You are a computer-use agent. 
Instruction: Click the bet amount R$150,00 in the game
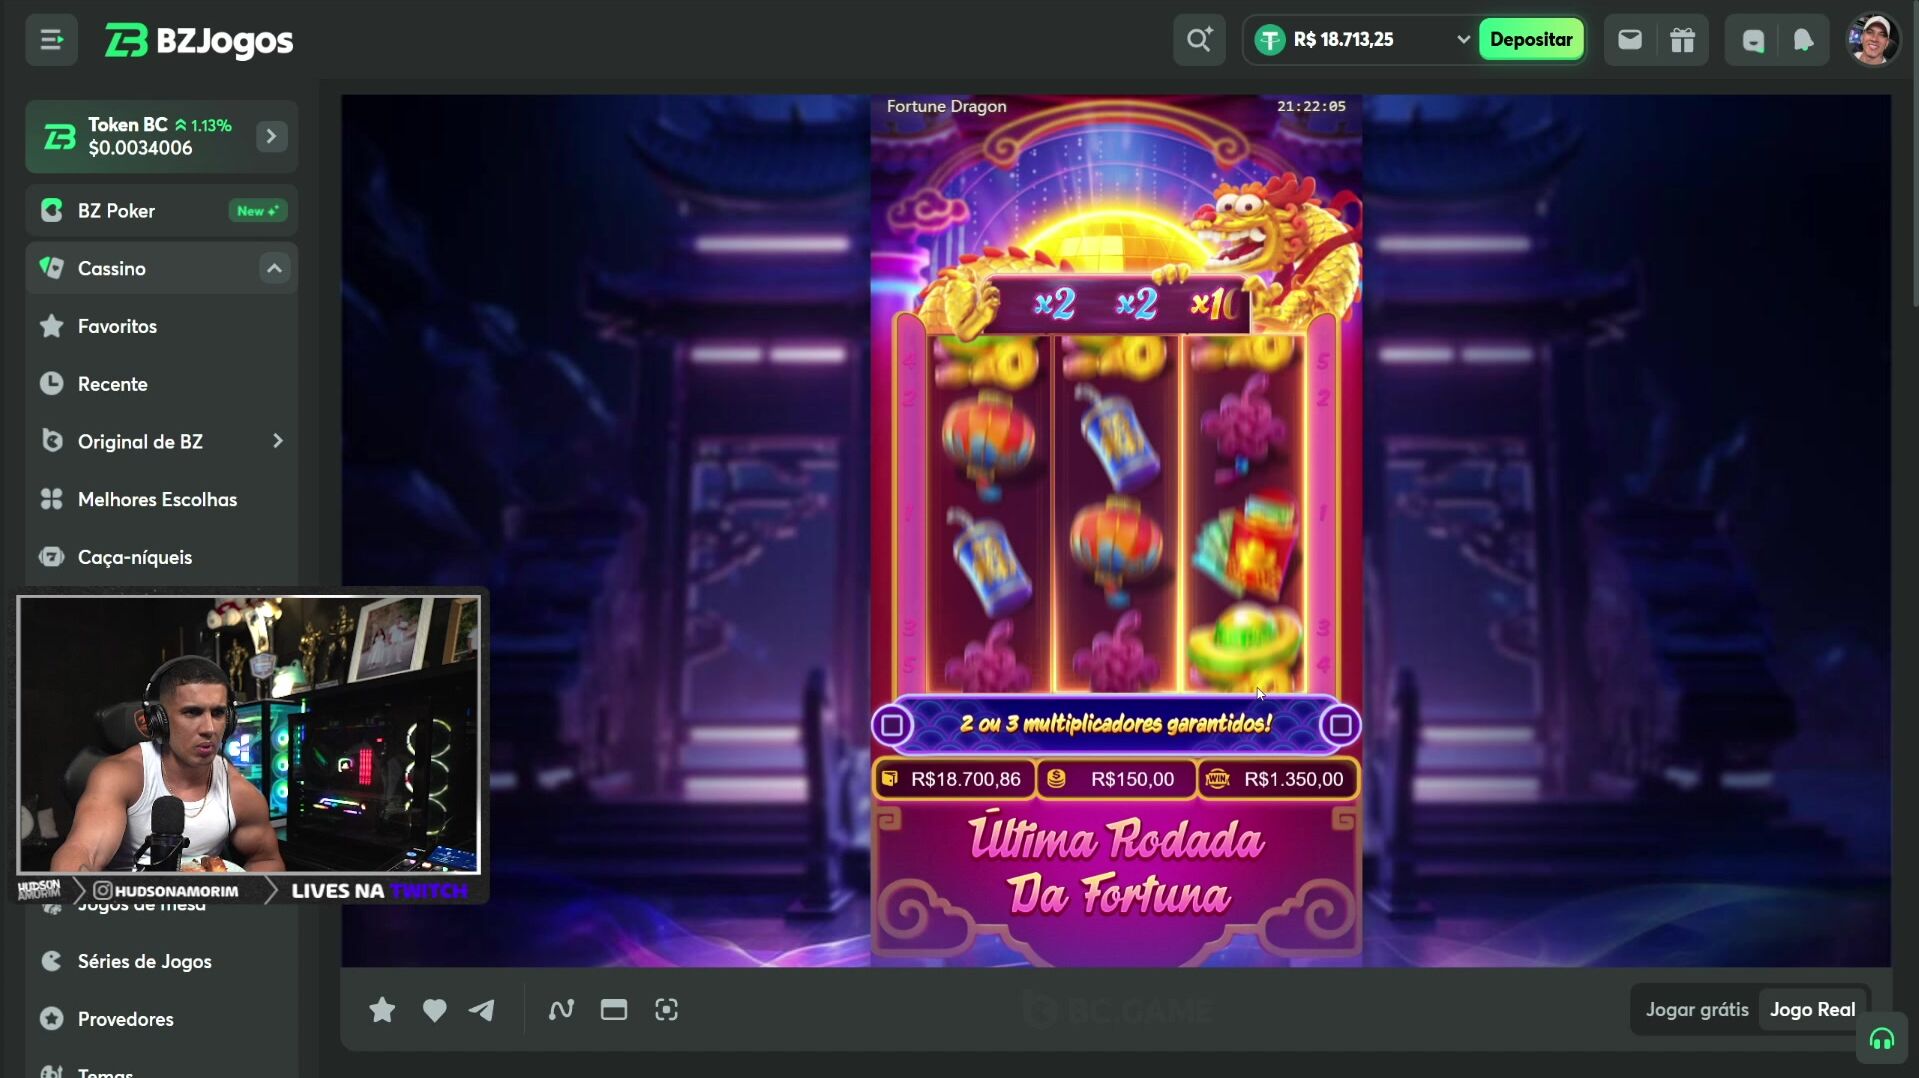(x=1117, y=779)
